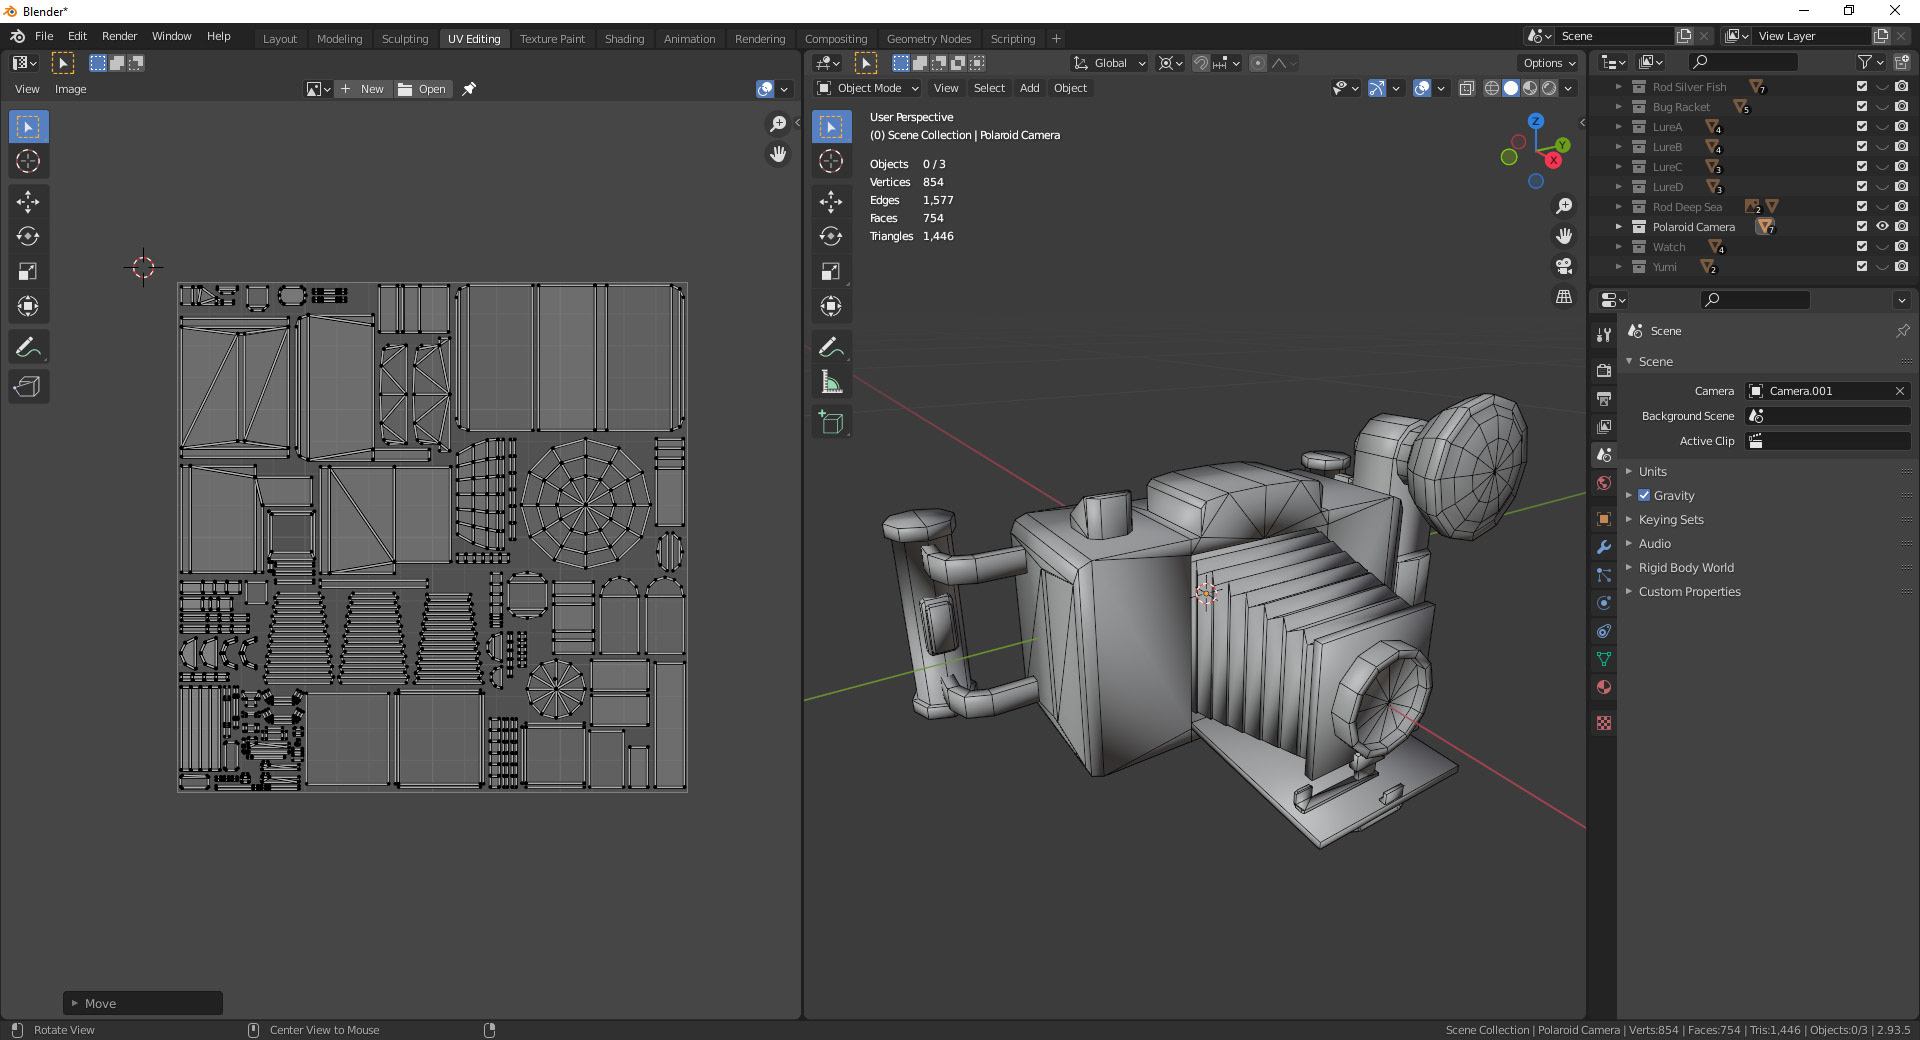Toggle Yumi collection exclude checkbox
Viewport: 1920px width, 1040px height.
1862,267
